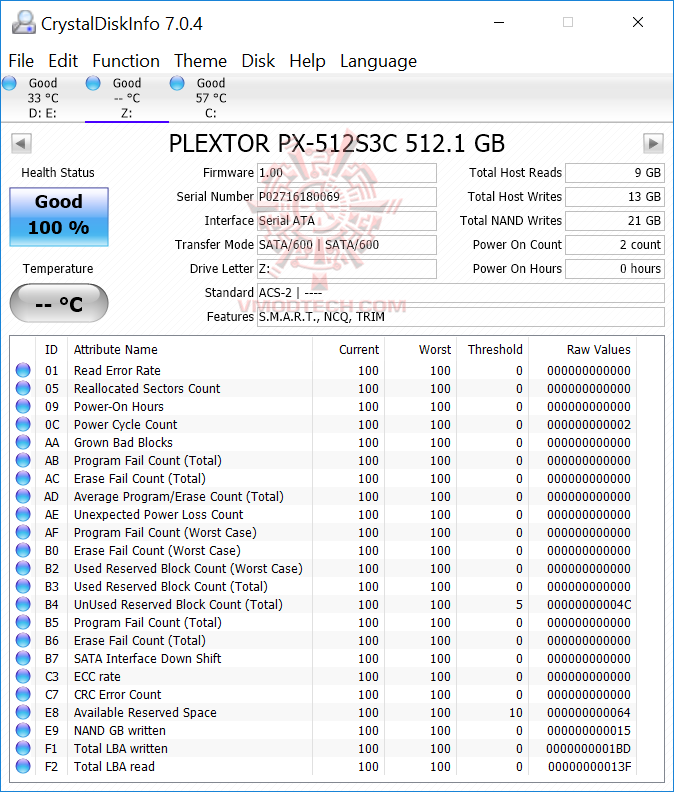This screenshot has width=674, height=792.
Task: Open the Function menu
Action: coord(126,61)
